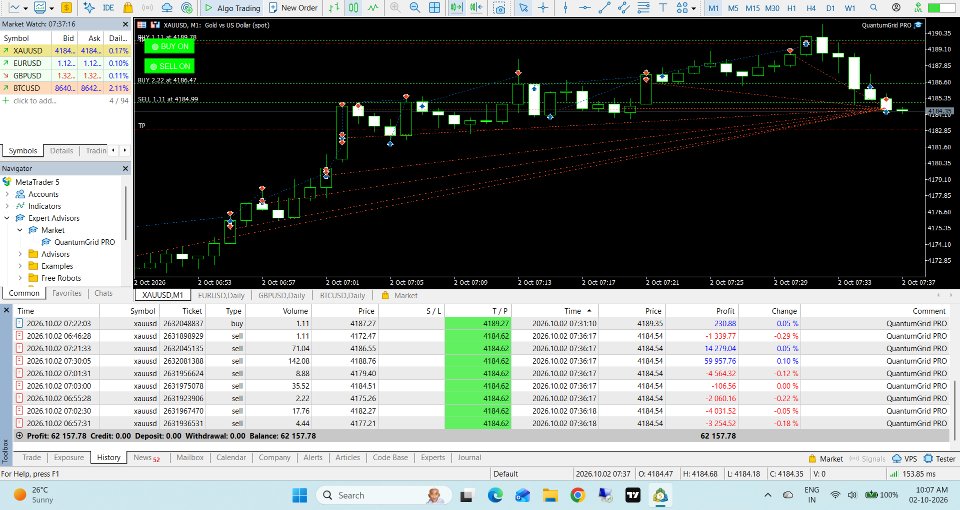Select the cursor arrow tool

coord(523,7)
